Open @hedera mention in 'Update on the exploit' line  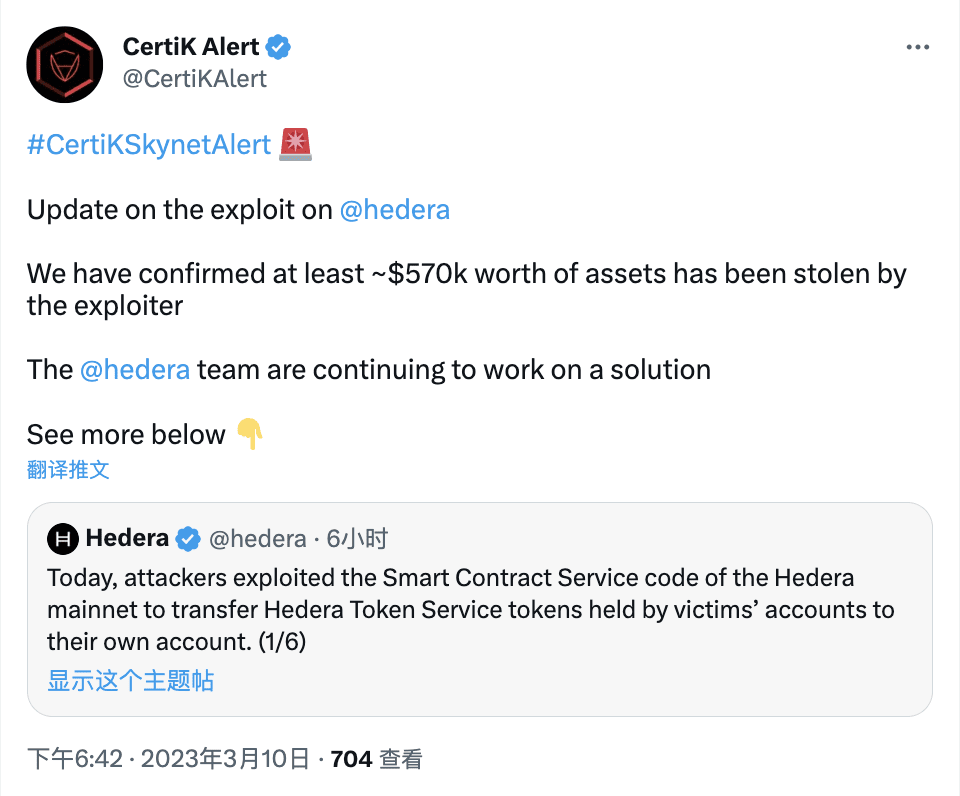pos(394,210)
